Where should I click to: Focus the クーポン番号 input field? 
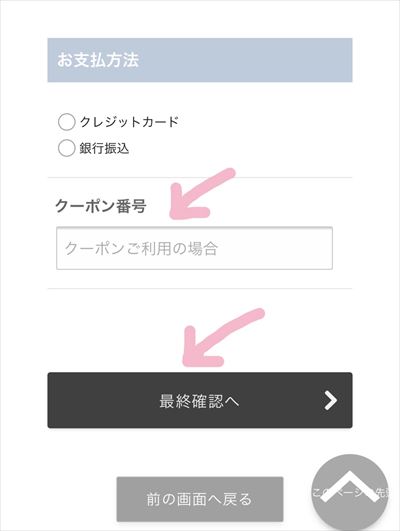(x=194, y=248)
